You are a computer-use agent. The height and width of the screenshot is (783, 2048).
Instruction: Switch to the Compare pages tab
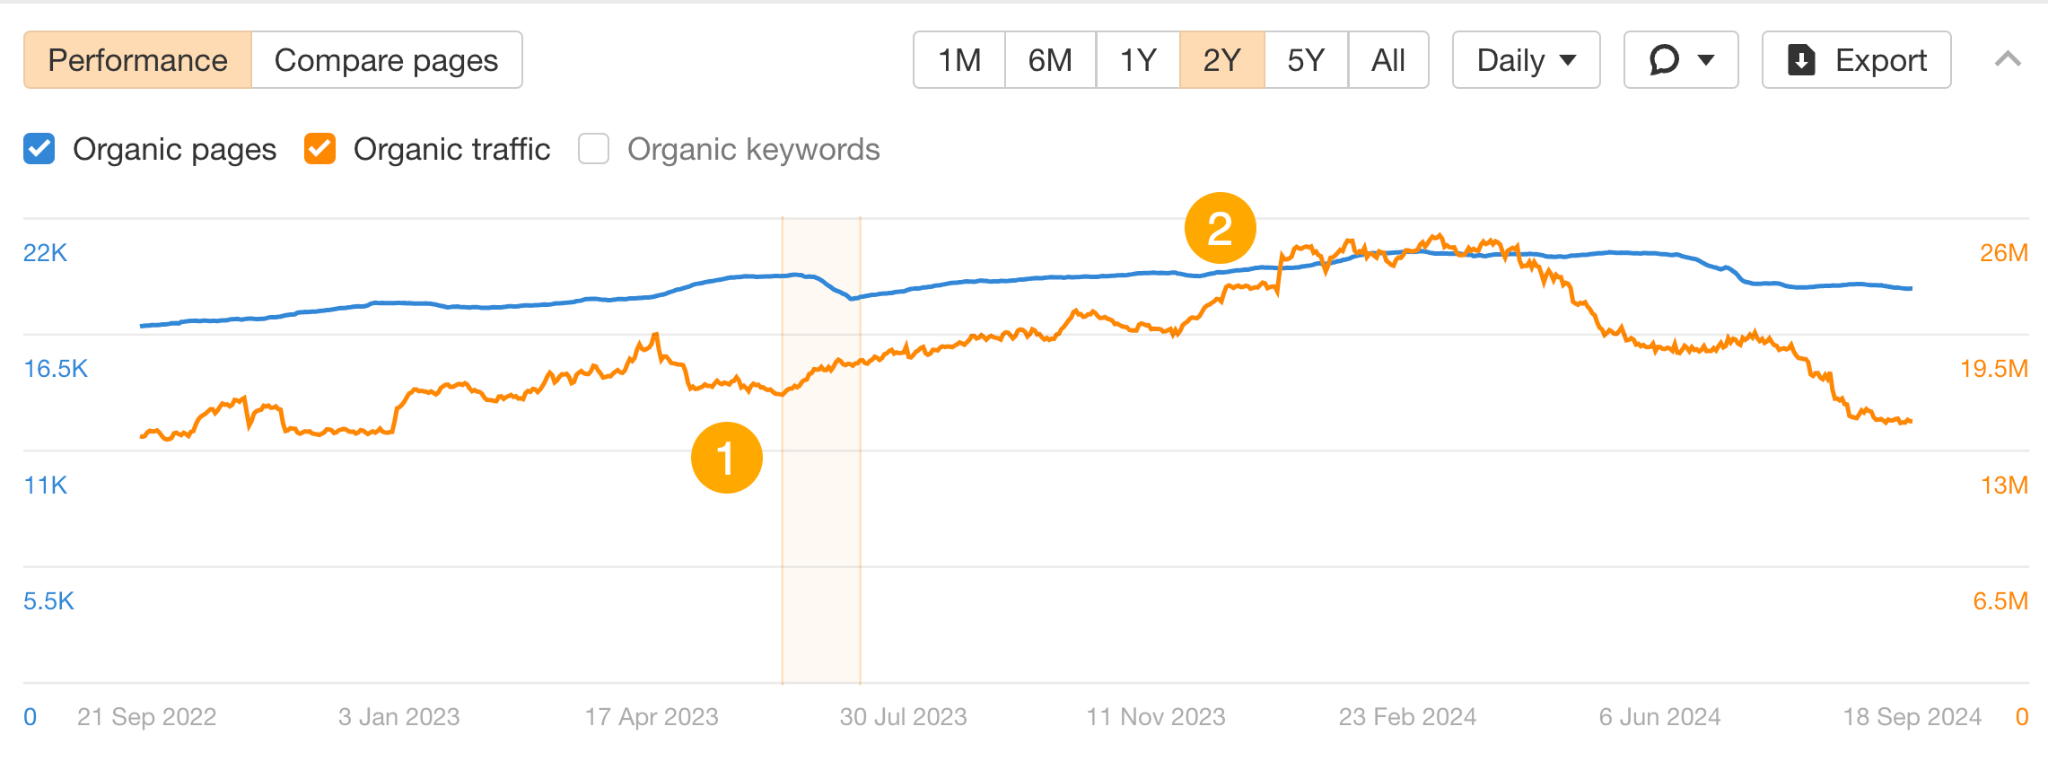[x=386, y=60]
